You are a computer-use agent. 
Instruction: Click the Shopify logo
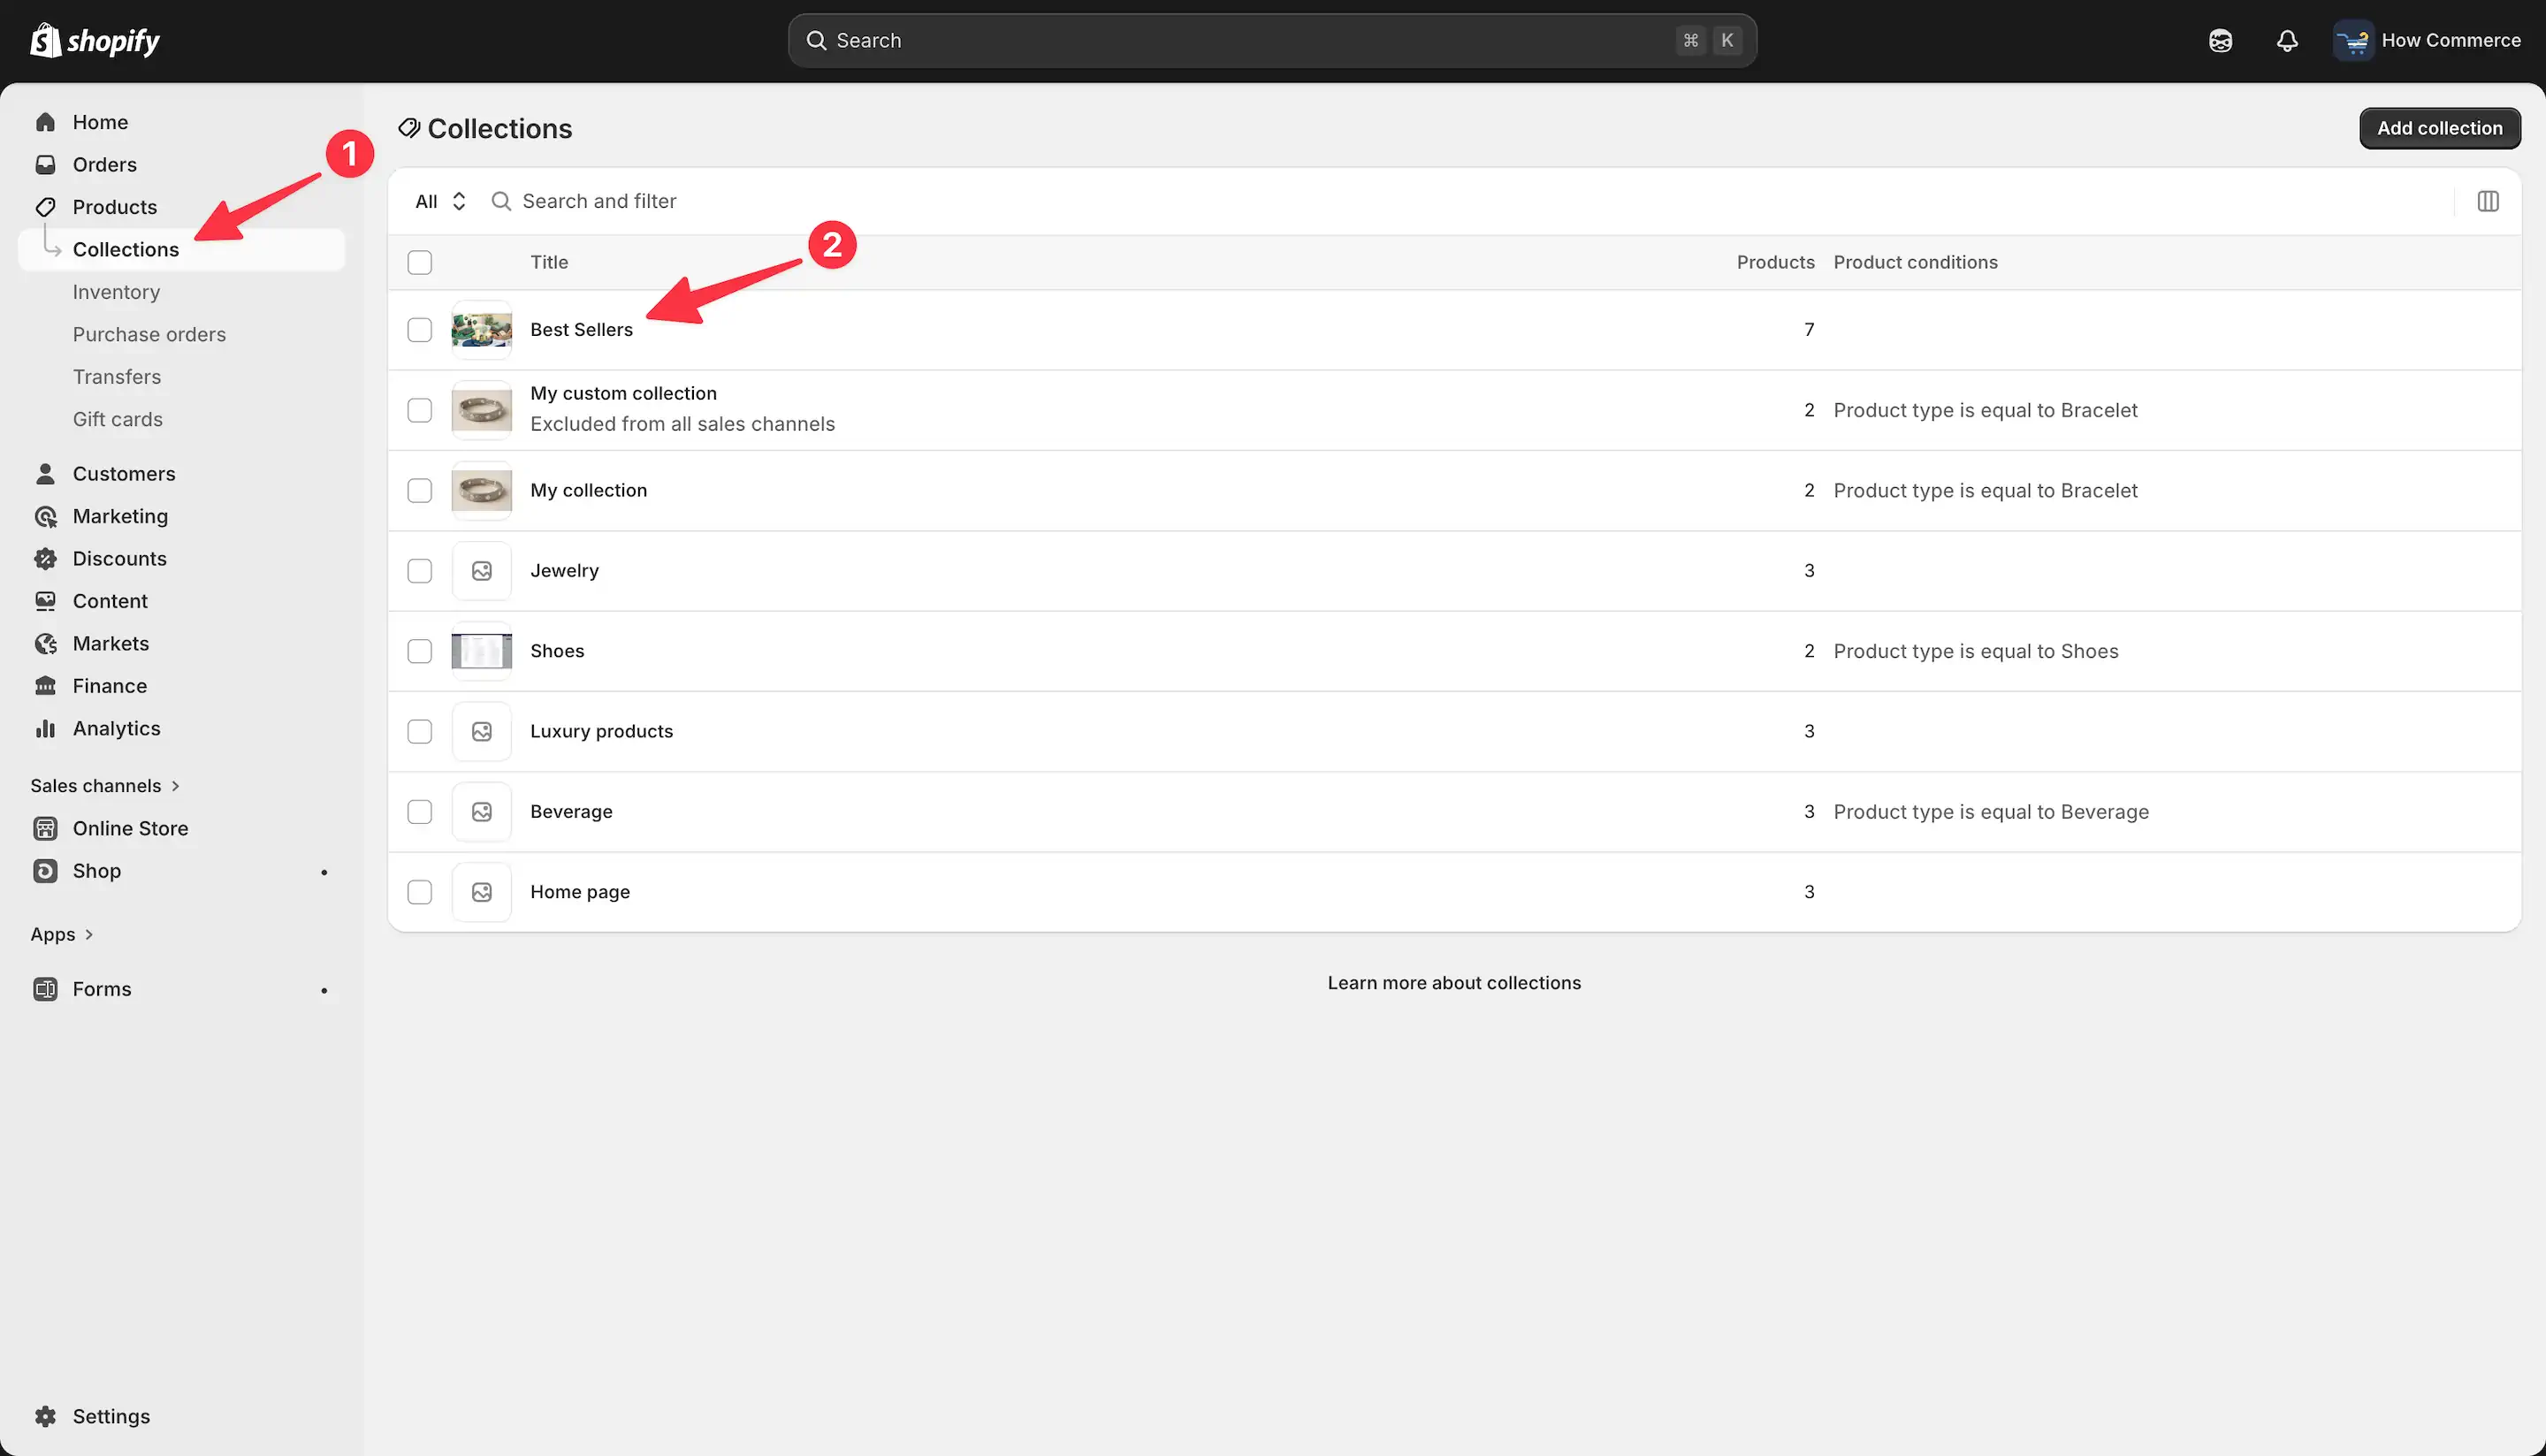[x=95, y=41]
